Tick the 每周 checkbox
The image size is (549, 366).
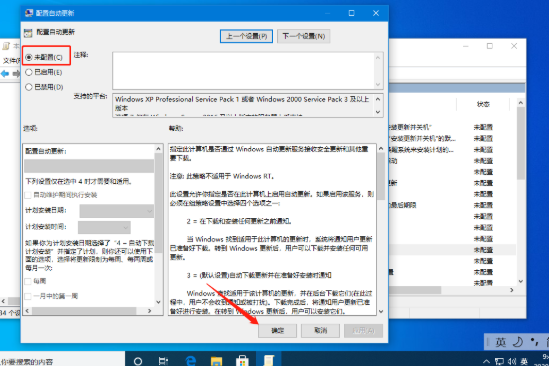point(28,281)
